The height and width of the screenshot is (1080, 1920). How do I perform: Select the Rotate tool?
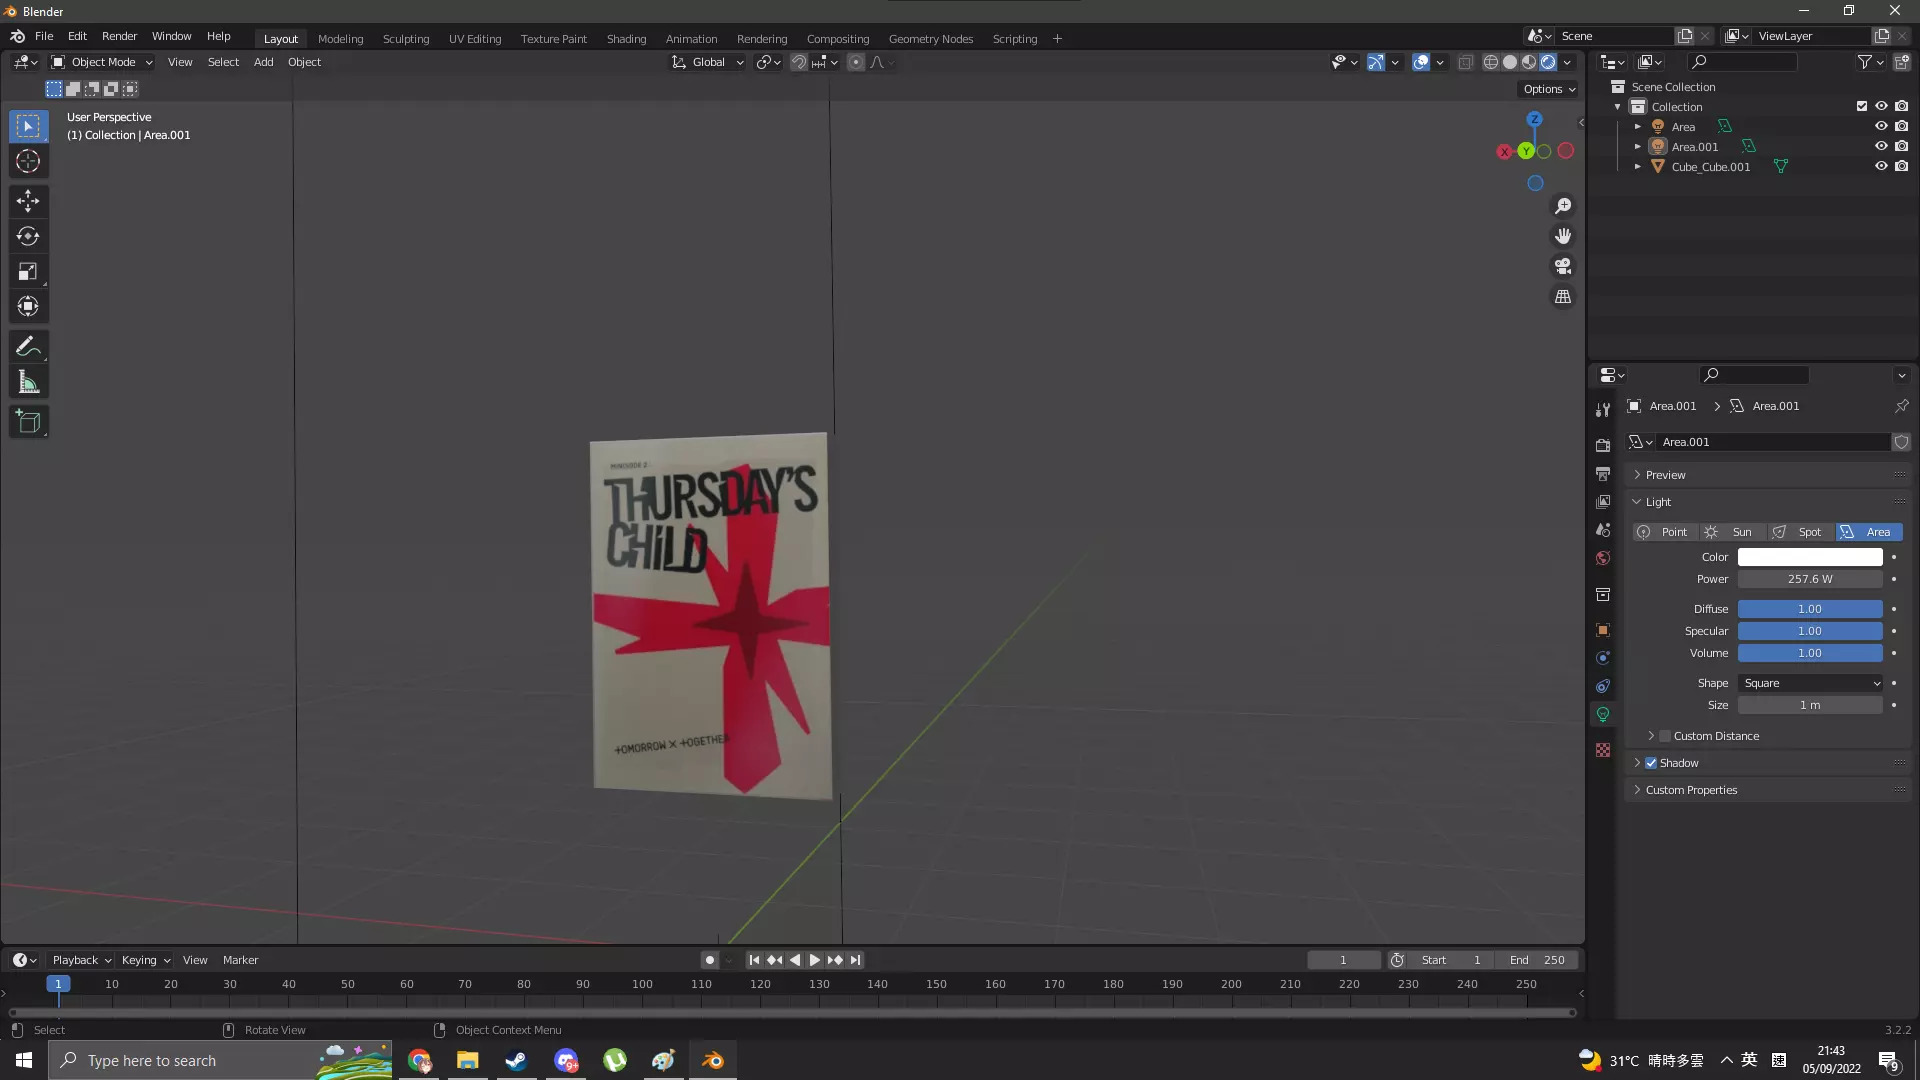28,236
